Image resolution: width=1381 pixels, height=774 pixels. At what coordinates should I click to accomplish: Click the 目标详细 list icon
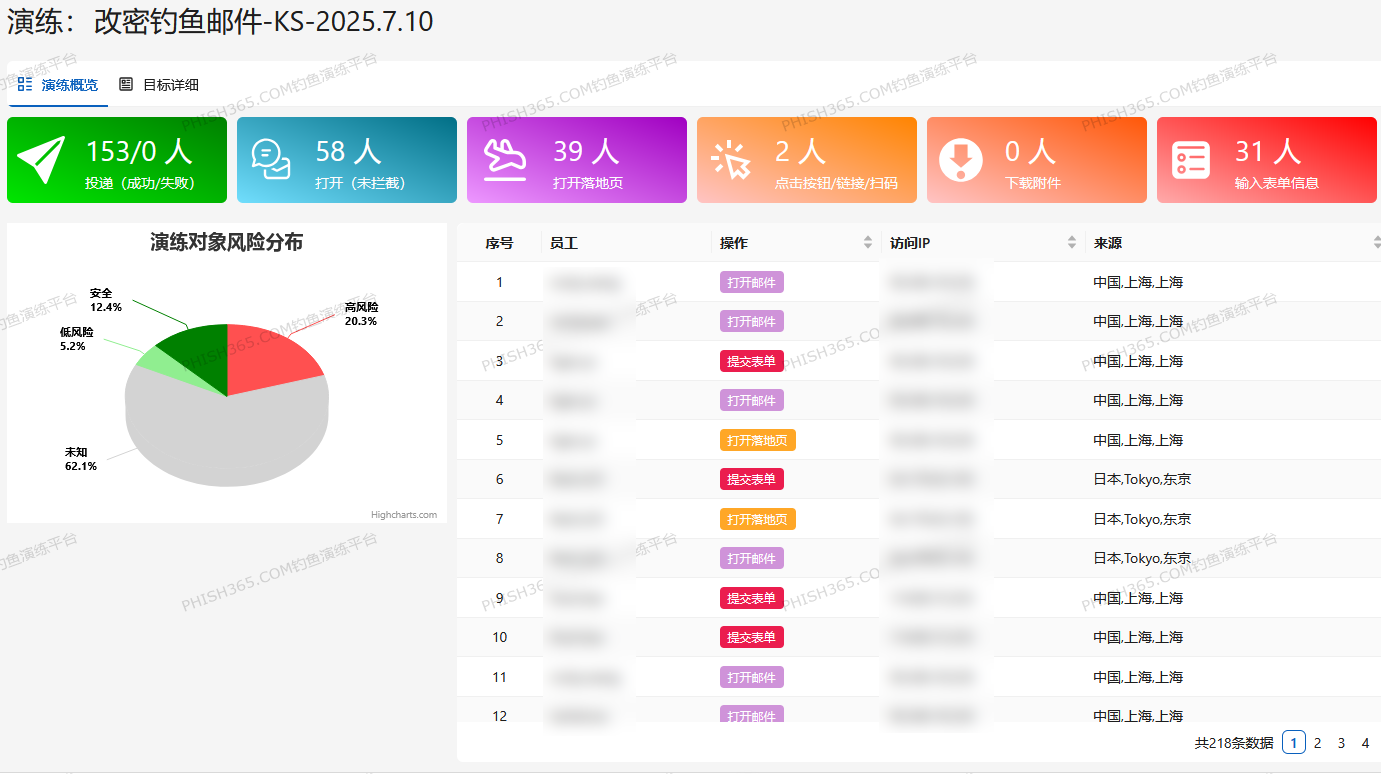pos(126,84)
